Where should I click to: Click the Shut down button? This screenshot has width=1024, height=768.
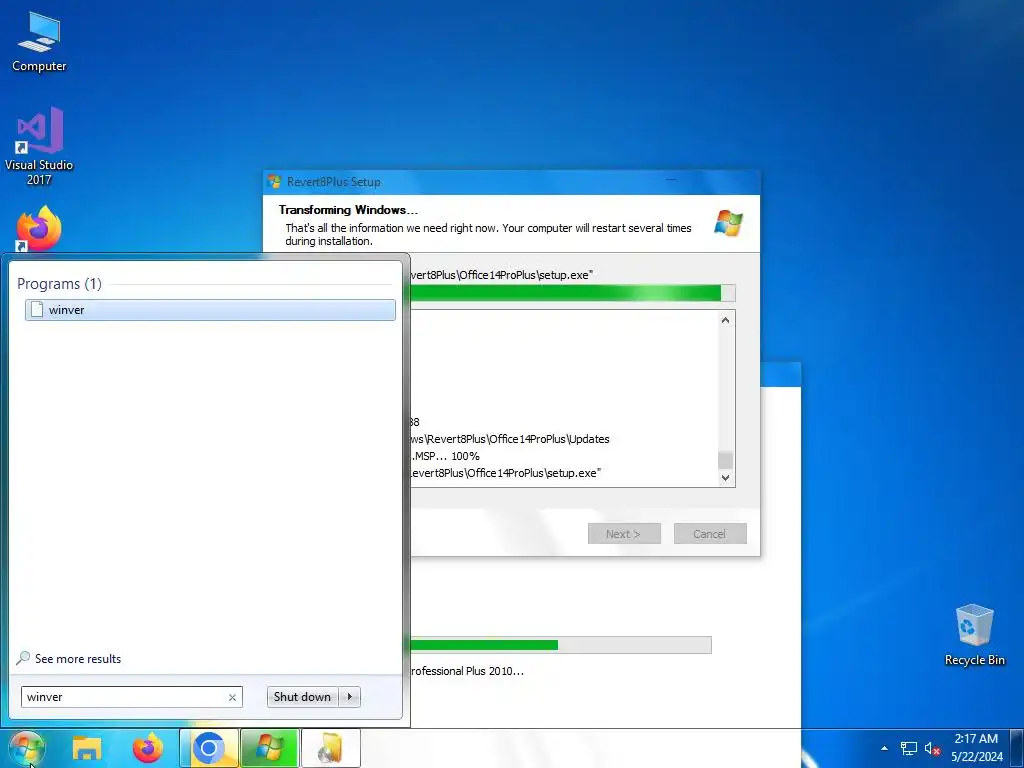[x=302, y=697]
